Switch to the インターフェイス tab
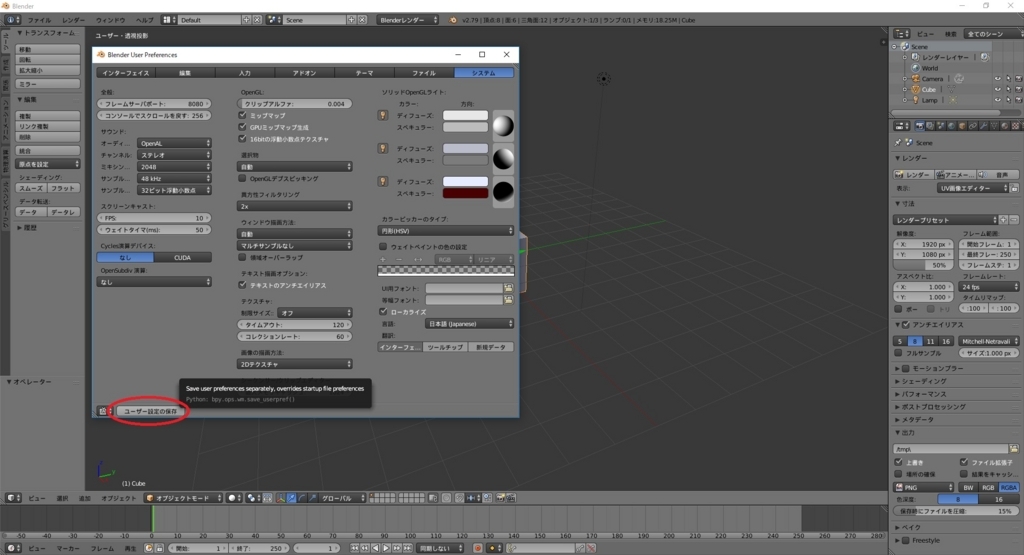Screen dimensions: 1024x555 (126, 73)
